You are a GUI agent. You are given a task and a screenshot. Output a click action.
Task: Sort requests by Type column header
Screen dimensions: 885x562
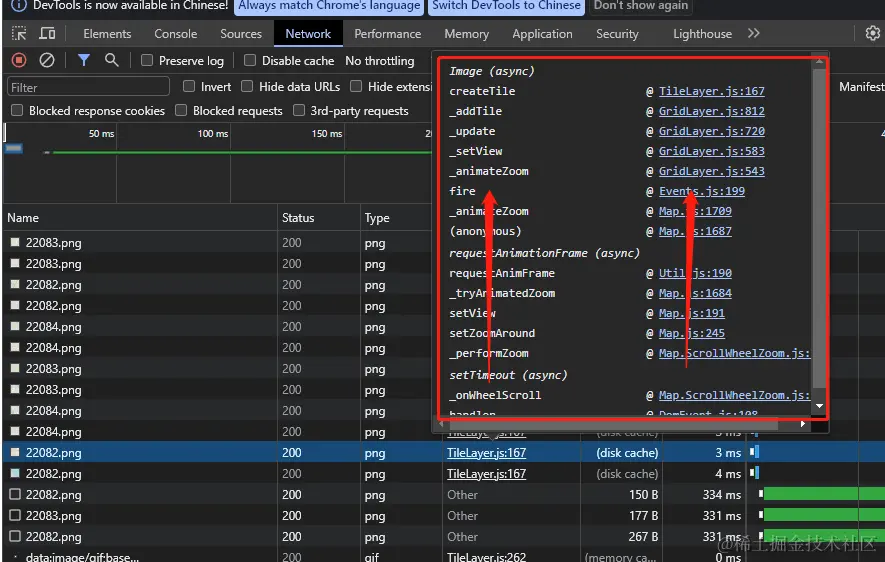[401, 218]
